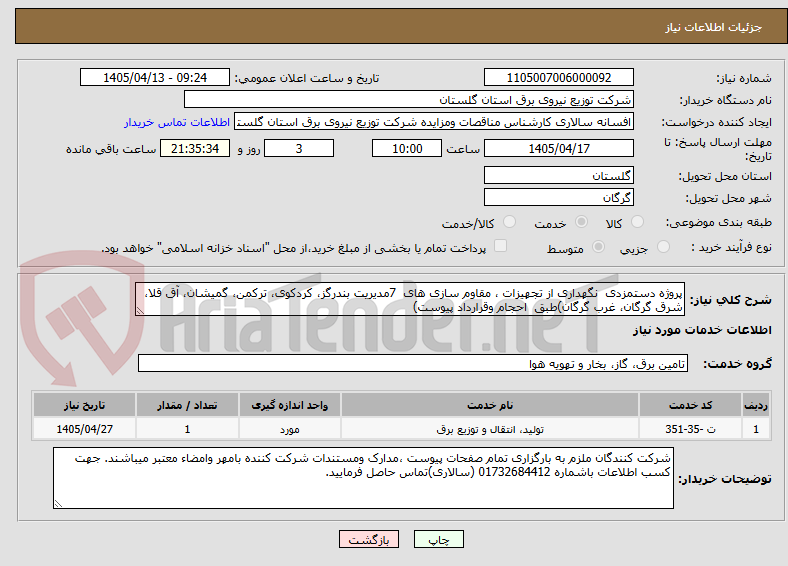This screenshot has height=566, width=788.
Task: Select the متوسط purchase type radio
Action: coord(598,246)
